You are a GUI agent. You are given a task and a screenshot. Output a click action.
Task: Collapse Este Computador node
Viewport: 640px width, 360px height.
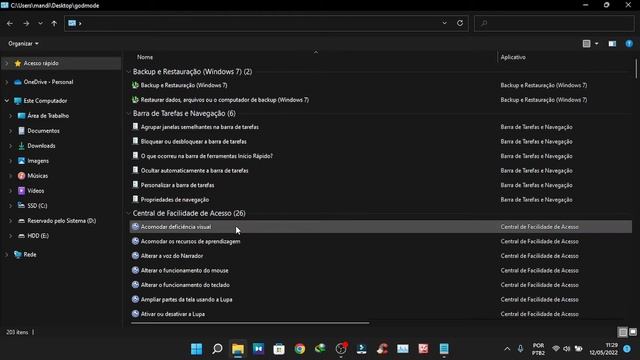tap(7, 101)
